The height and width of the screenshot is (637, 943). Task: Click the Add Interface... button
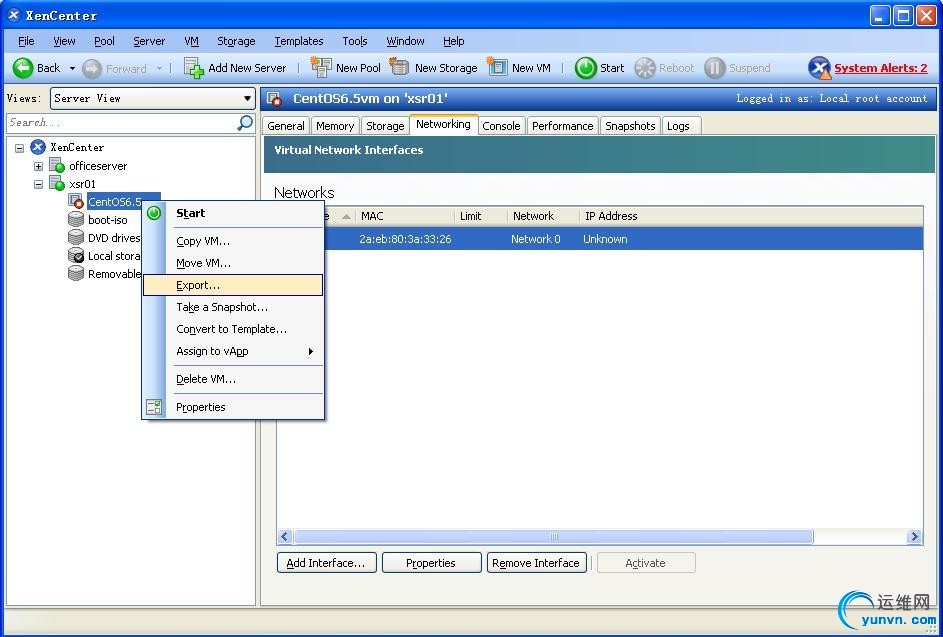(x=326, y=563)
